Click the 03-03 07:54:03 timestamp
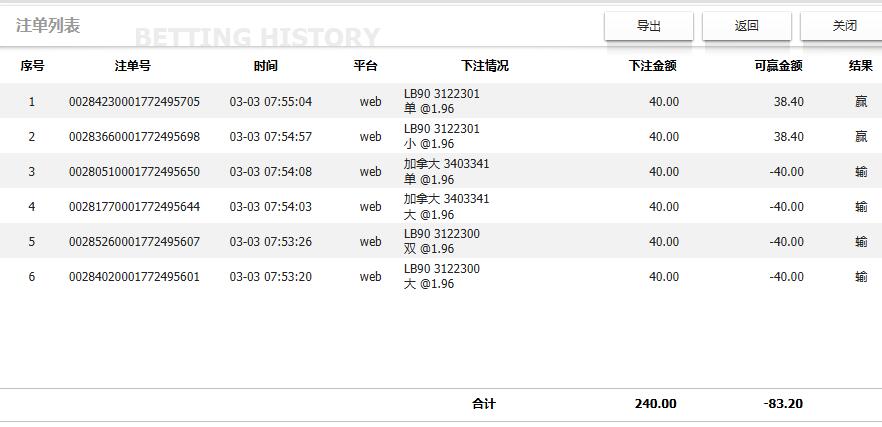The width and height of the screenshot is (882, 427). pyautogui.click(x=270, y=207)
